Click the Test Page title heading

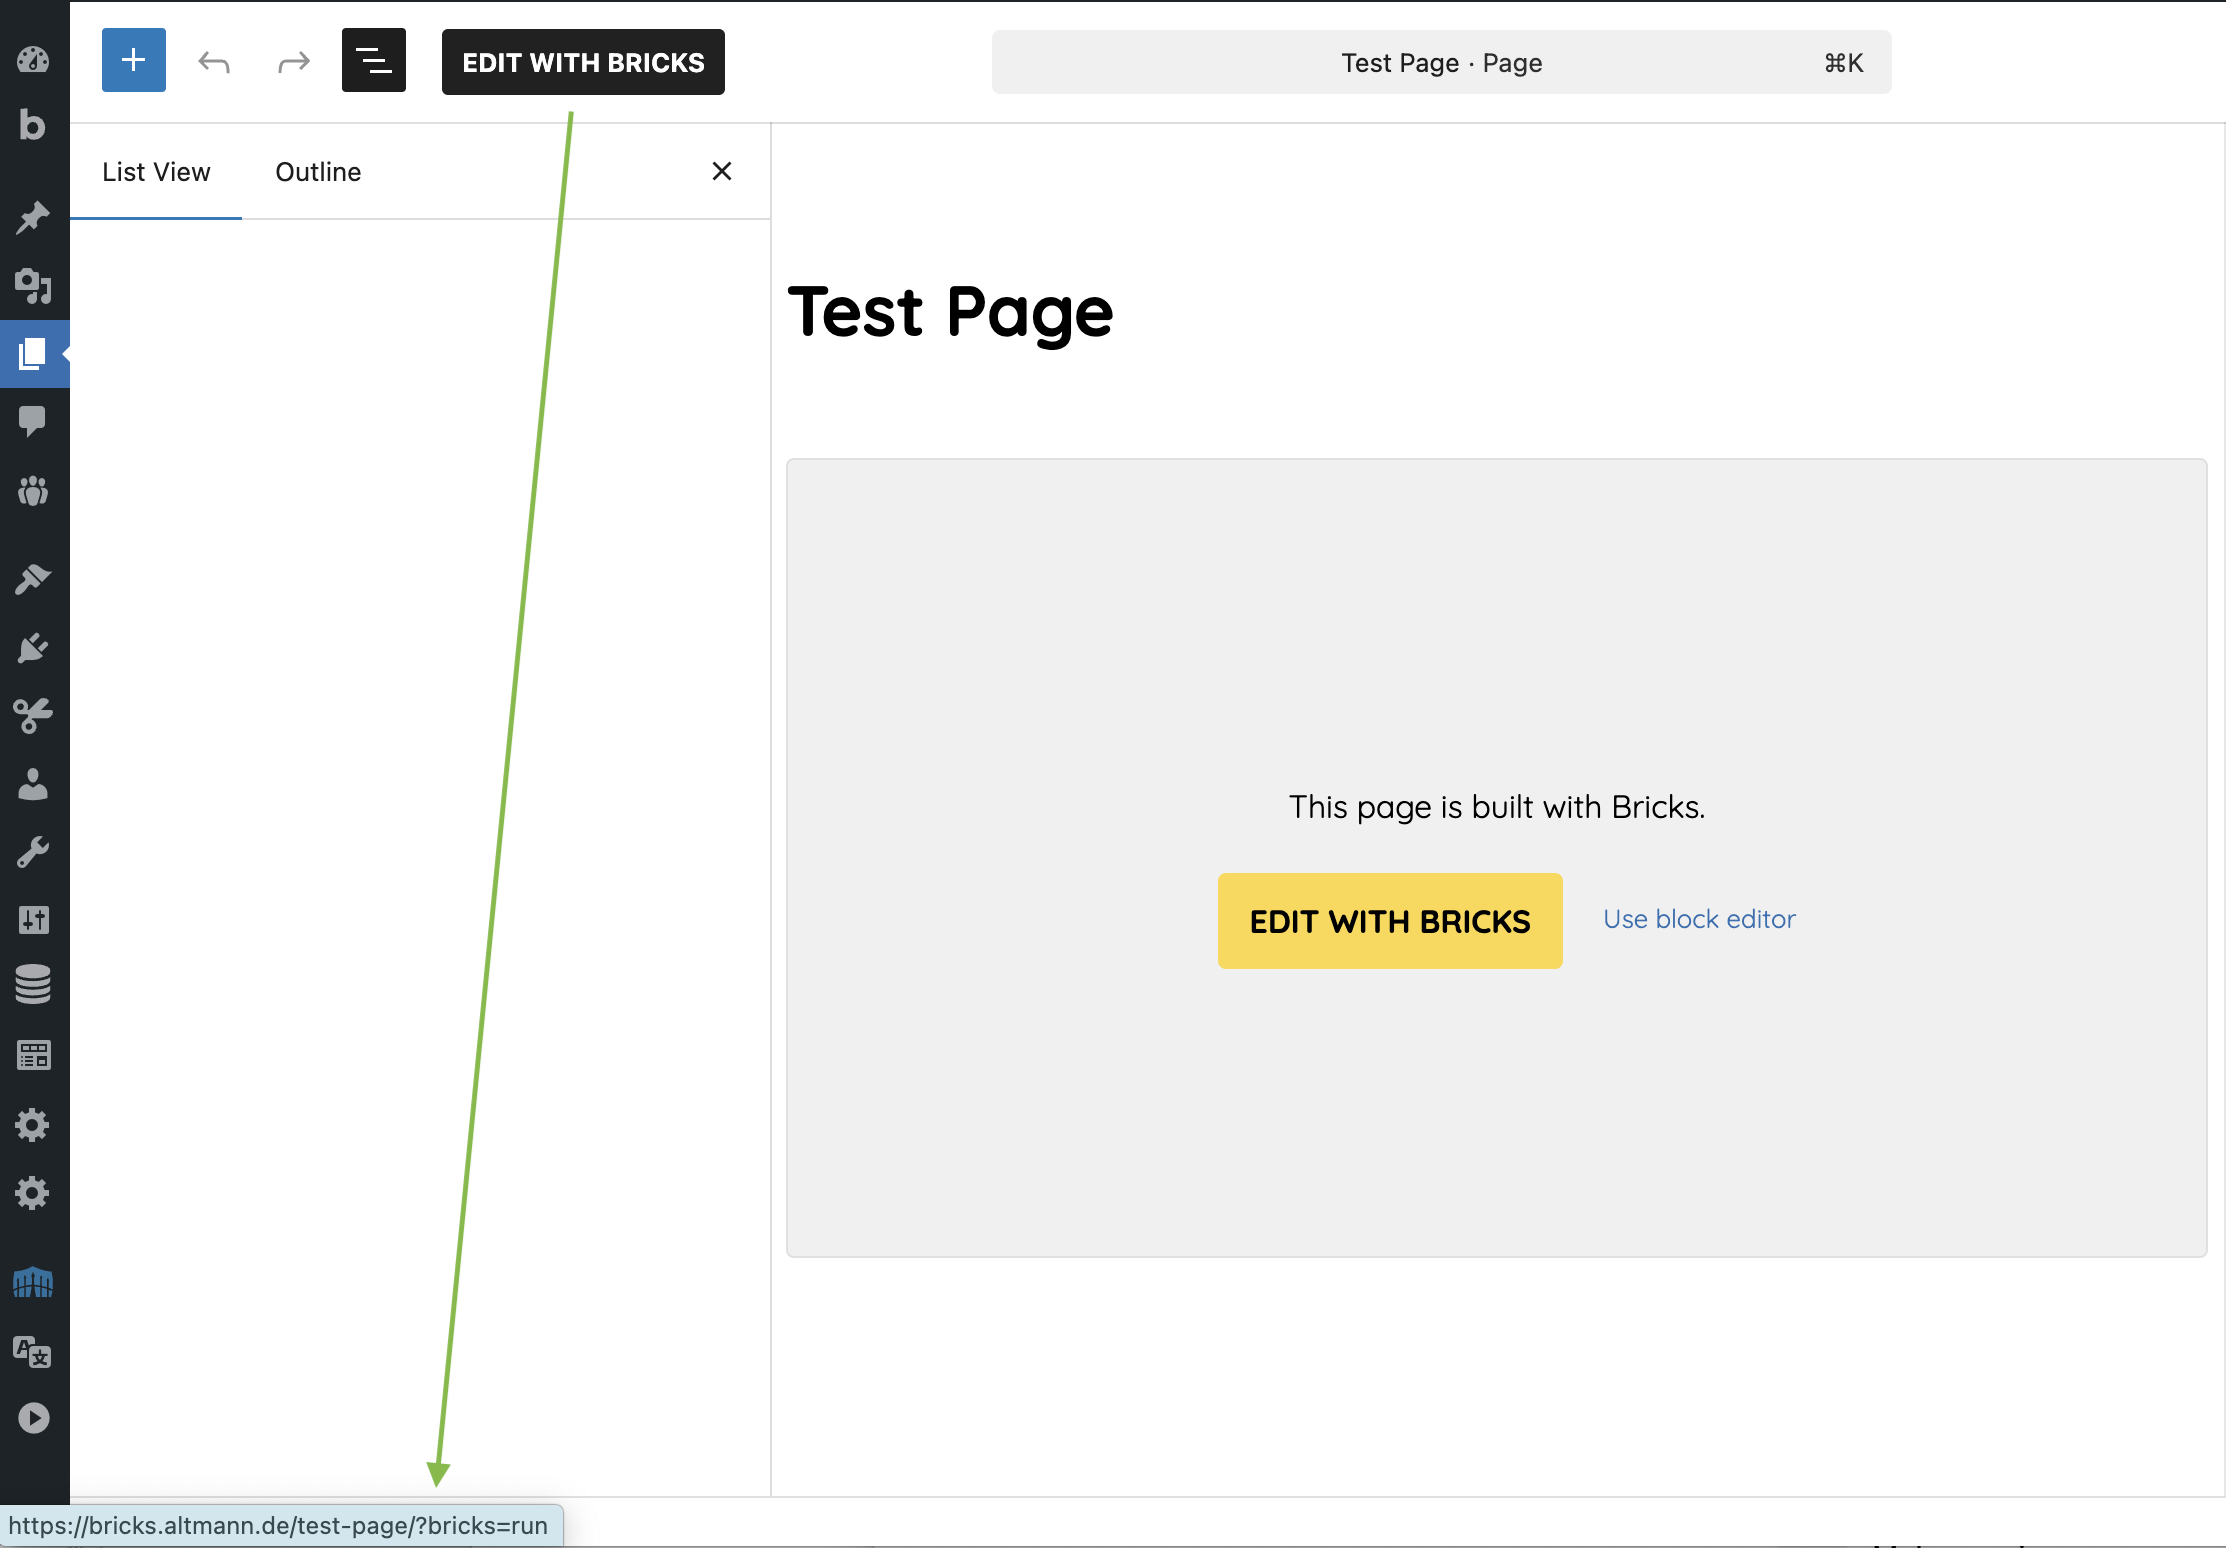(x=950, y=312)
